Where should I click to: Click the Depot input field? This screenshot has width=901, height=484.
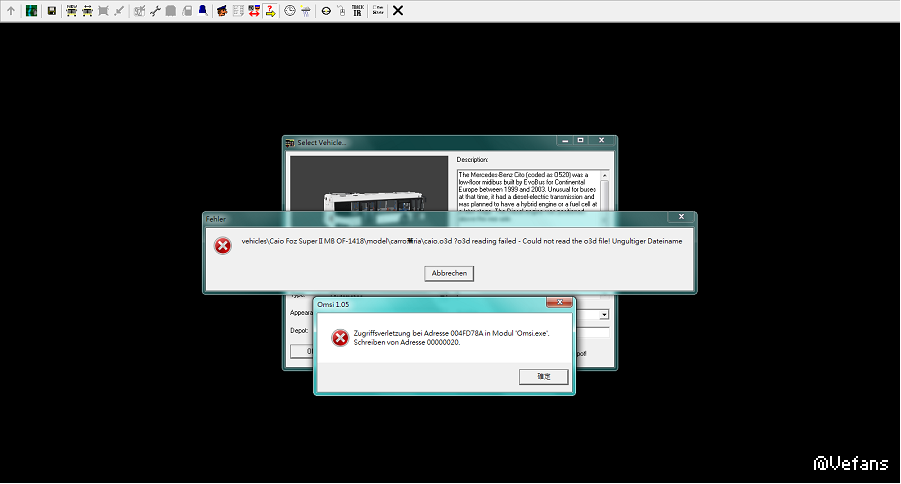592,332
